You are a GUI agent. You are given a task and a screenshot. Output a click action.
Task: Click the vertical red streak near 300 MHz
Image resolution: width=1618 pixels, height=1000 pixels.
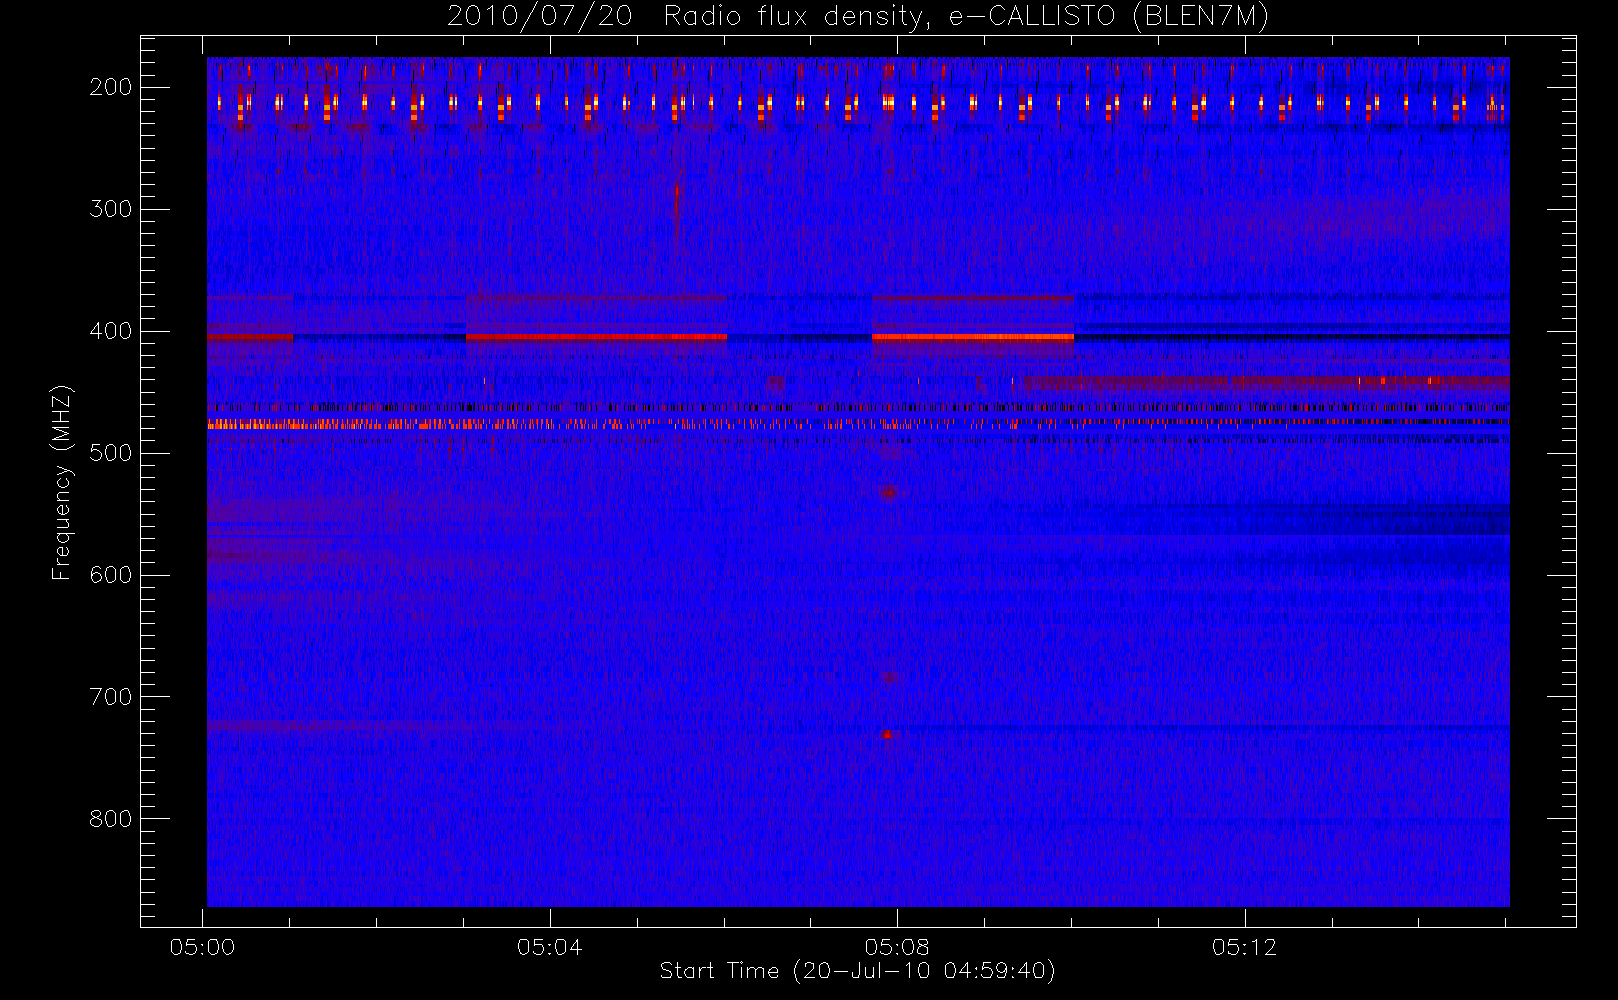pyautogui.click(x=677, y=212)
